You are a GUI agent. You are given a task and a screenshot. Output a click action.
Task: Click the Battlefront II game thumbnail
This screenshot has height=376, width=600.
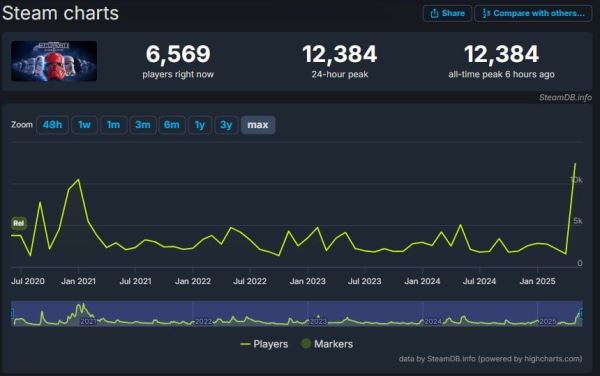pyautogui.click(x=54, y=61)
